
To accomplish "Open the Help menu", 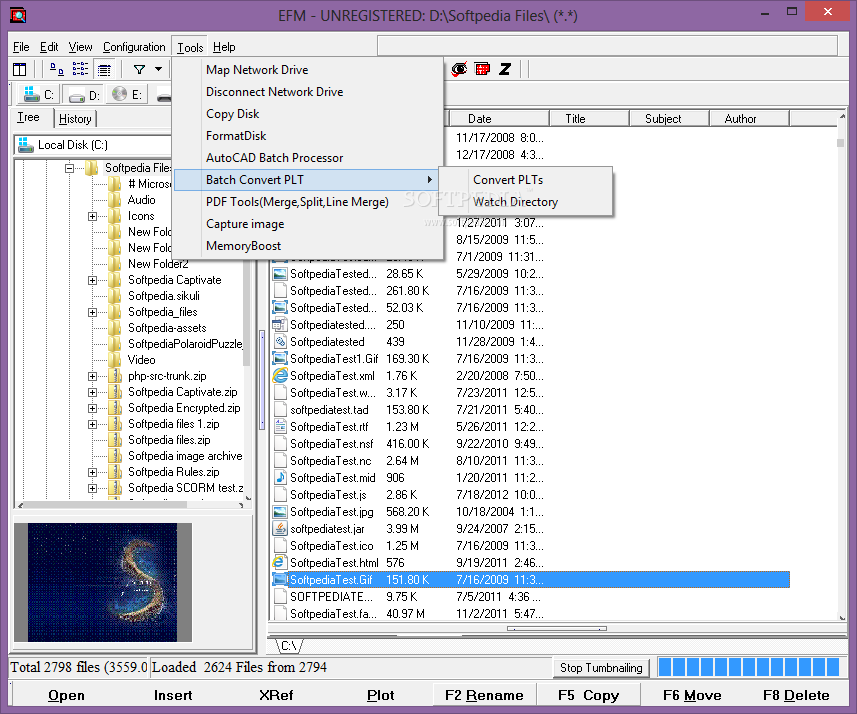I will (224, 47).
